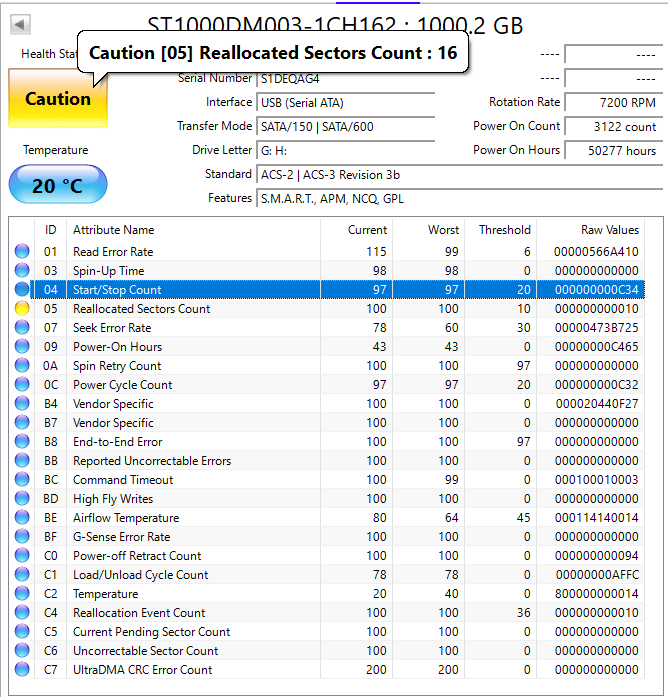Click the Threshold column header
The height and width of the screenshot is (697, 668).
click(x=500, y=230)
